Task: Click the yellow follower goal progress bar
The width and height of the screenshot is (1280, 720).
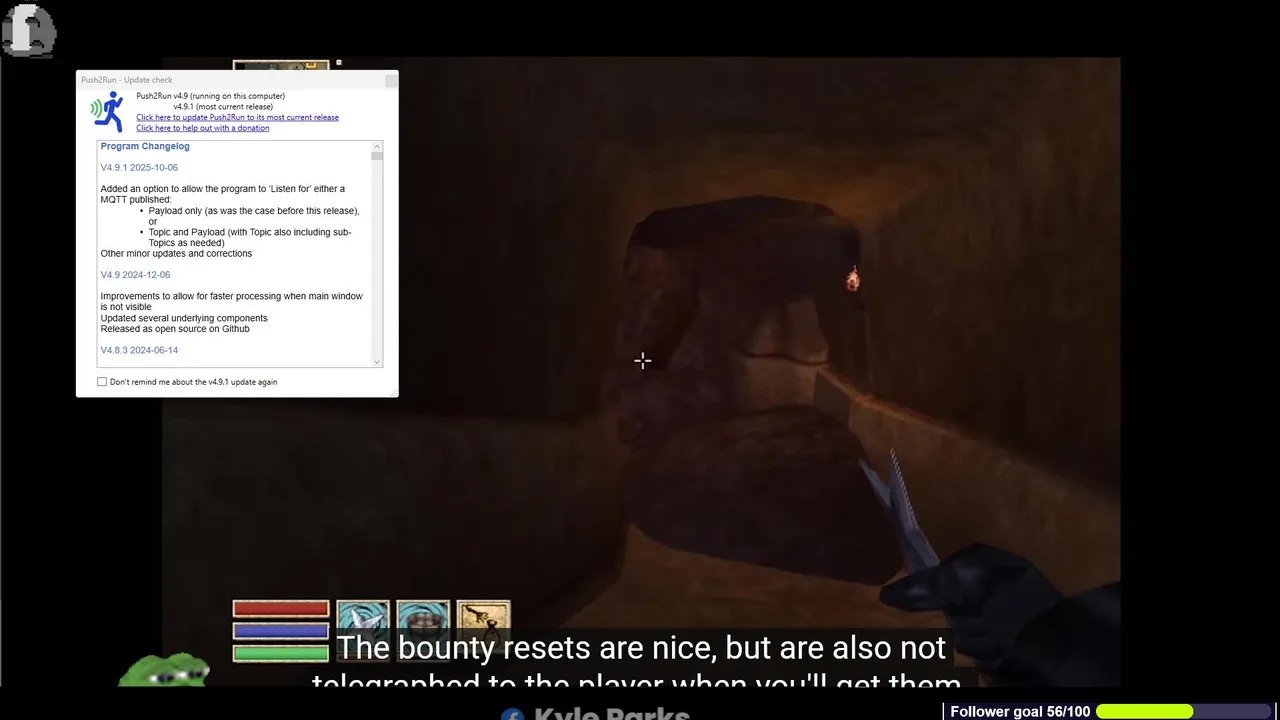Action: 1145,711
